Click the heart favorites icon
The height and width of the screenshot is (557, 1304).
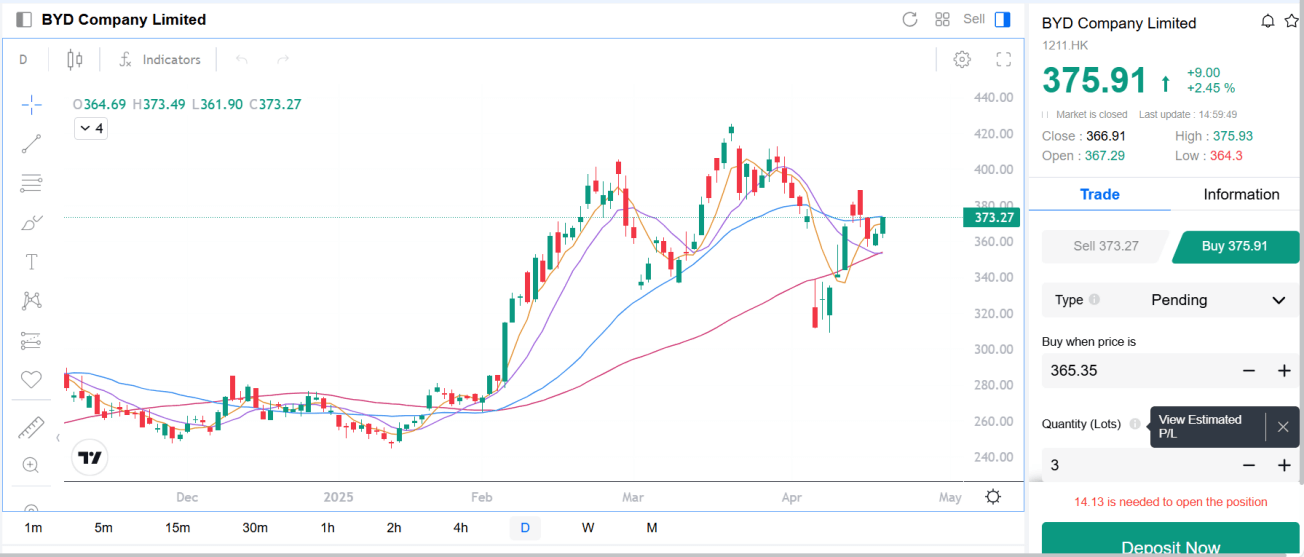31,380
